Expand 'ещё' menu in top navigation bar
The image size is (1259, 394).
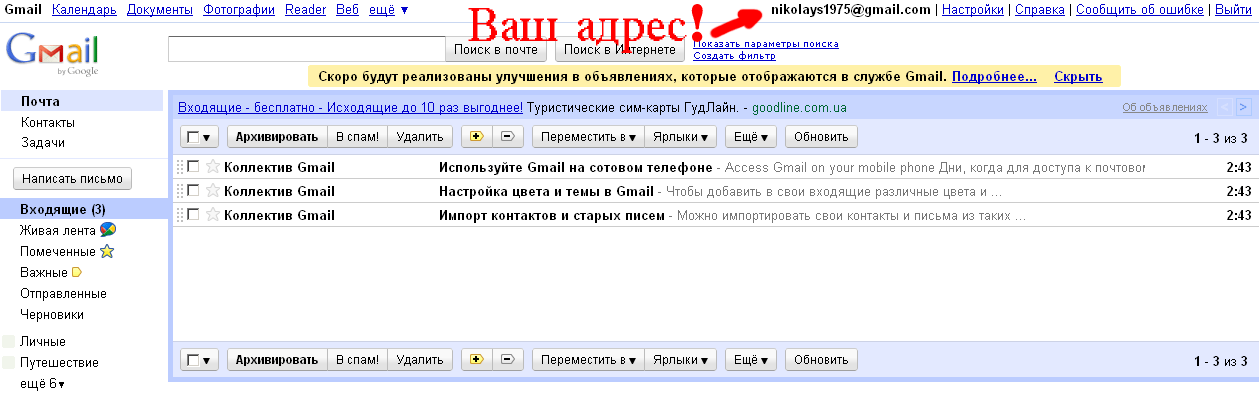point(389,9)
